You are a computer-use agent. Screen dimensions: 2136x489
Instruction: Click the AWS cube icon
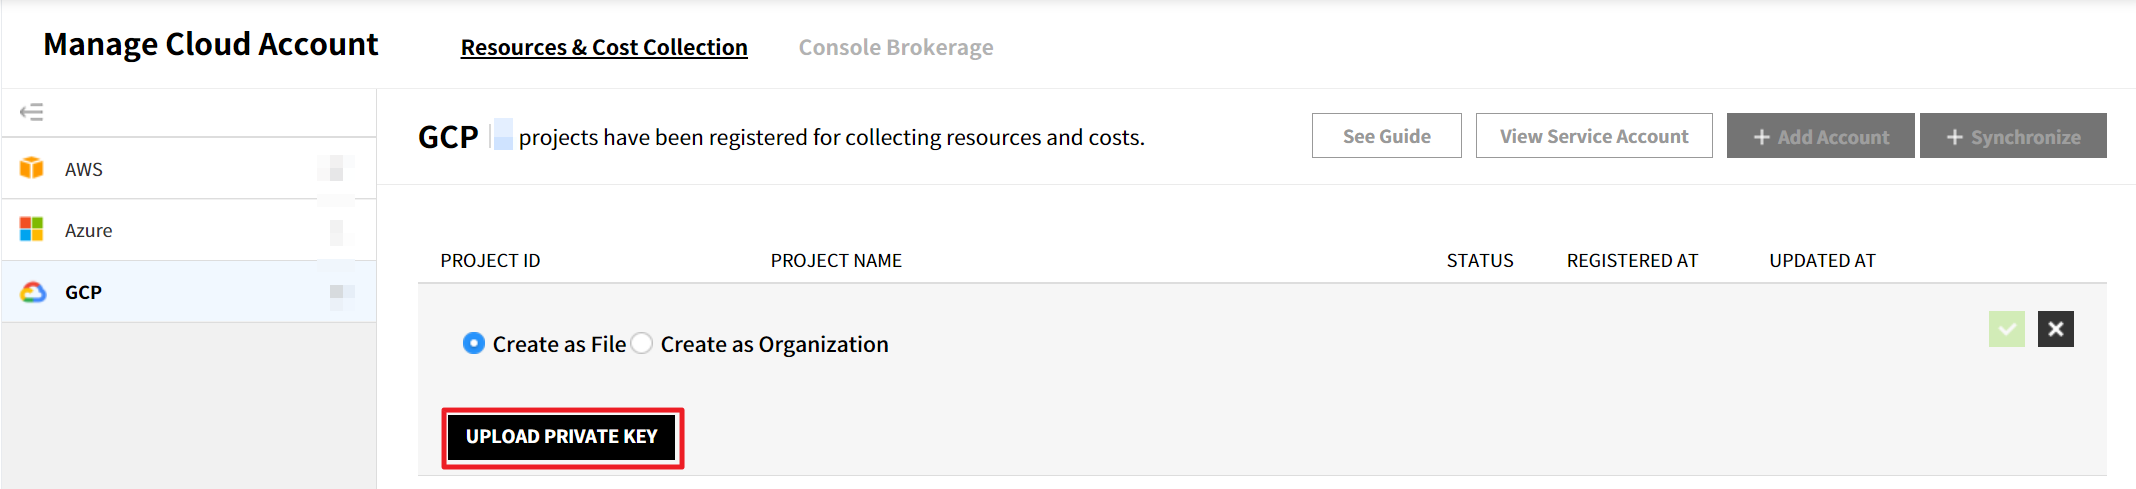[32, 168]
